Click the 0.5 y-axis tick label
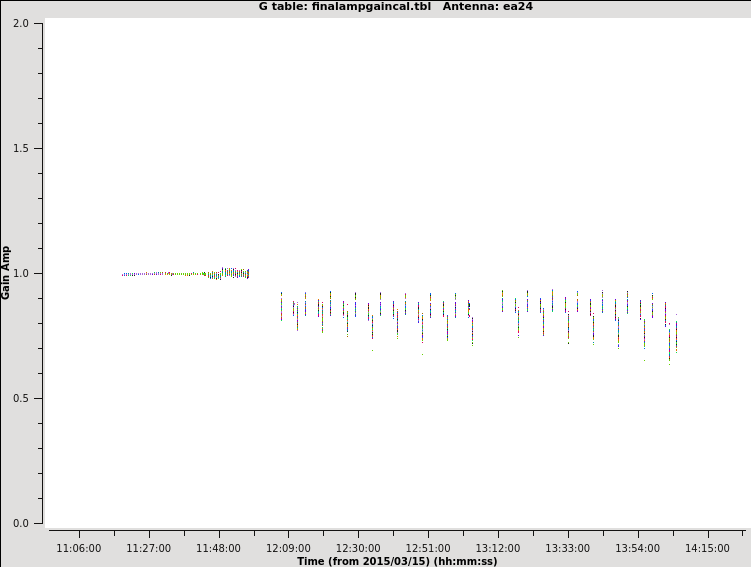The image size is (751, 567). pos(20,398)
